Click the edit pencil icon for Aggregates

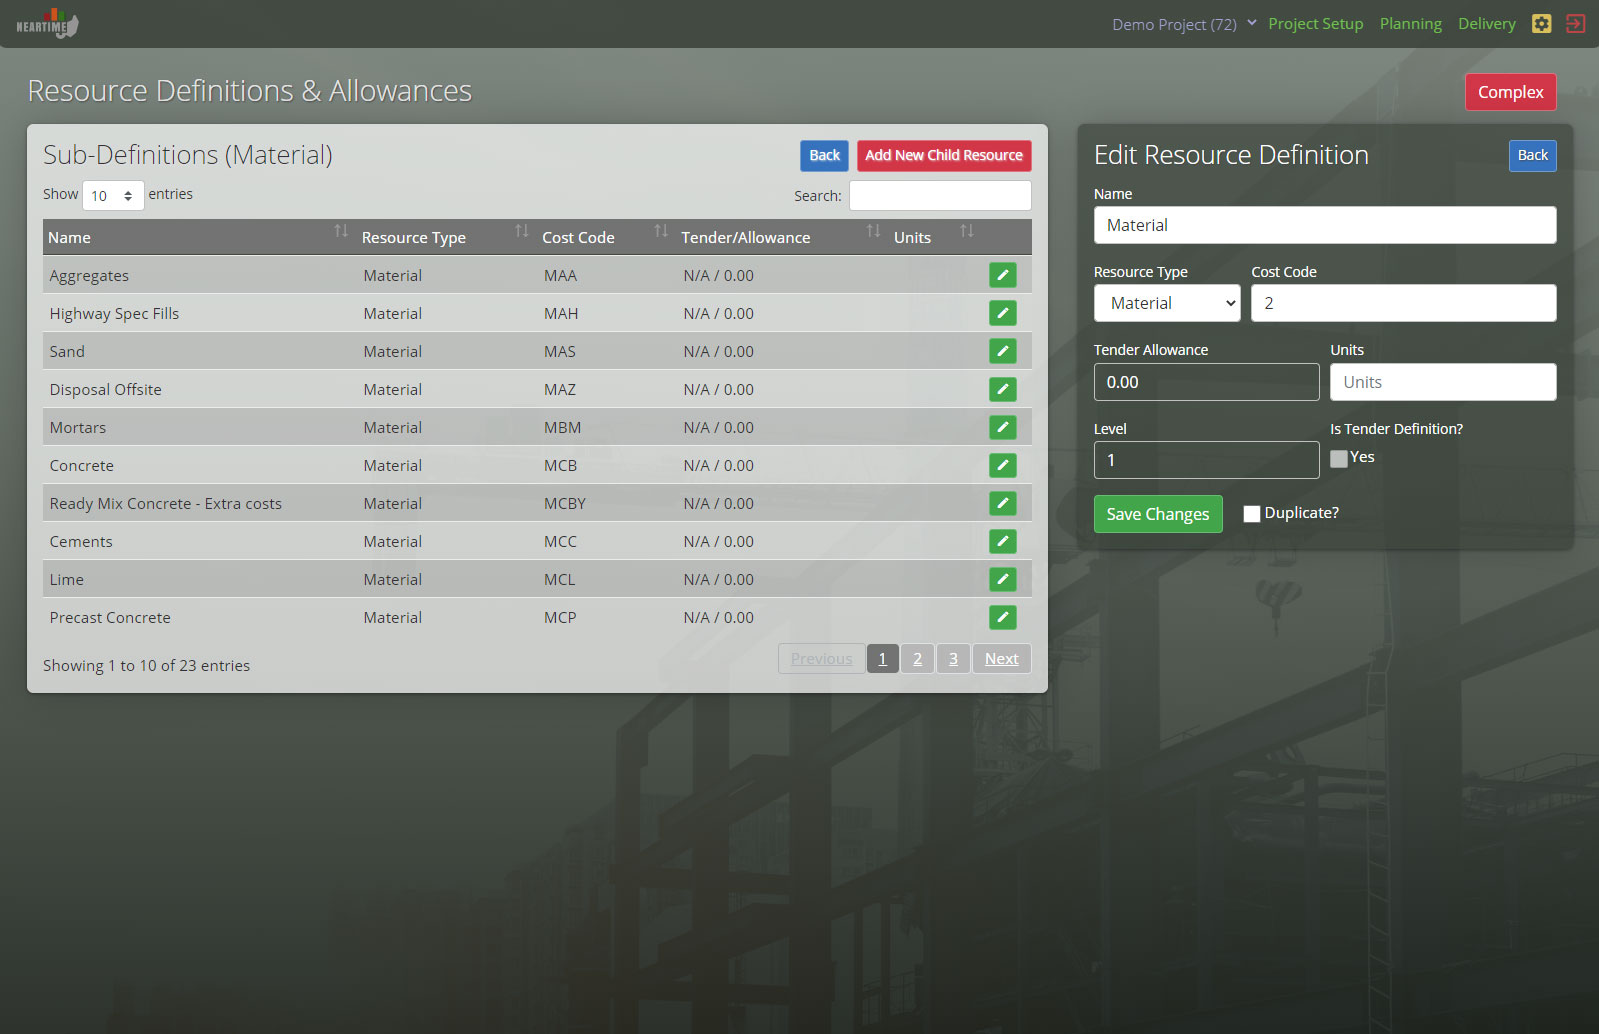click(1002, 275)
